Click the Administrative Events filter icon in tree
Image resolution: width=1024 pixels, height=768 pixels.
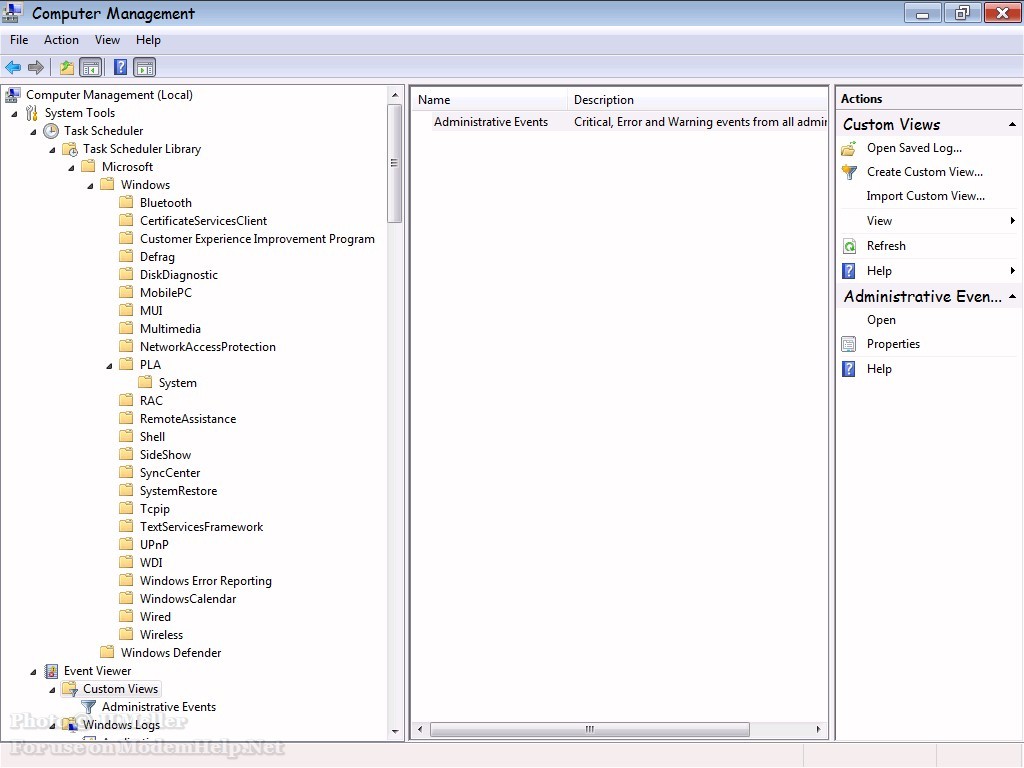[x=88, y=707]
